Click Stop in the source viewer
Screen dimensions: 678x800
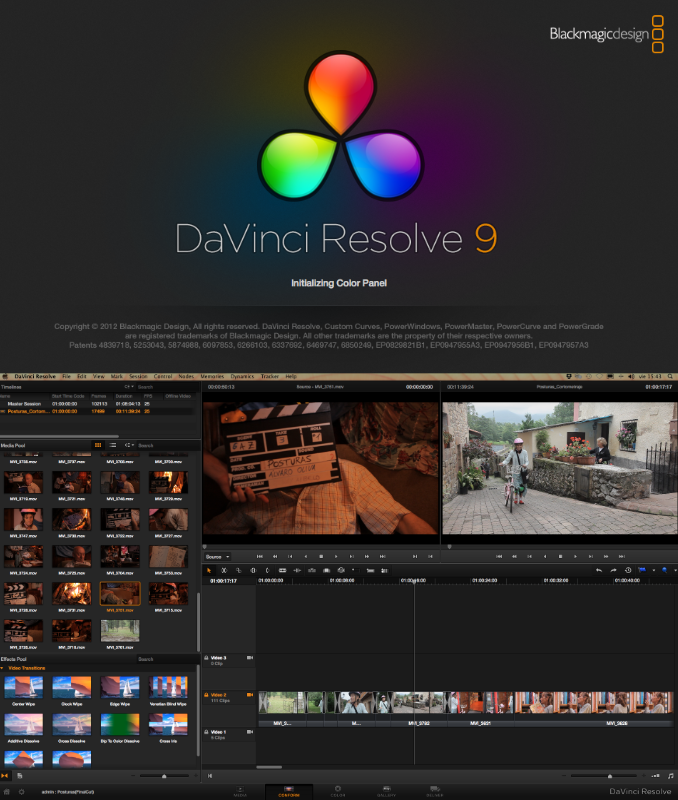tap(321, 557)
